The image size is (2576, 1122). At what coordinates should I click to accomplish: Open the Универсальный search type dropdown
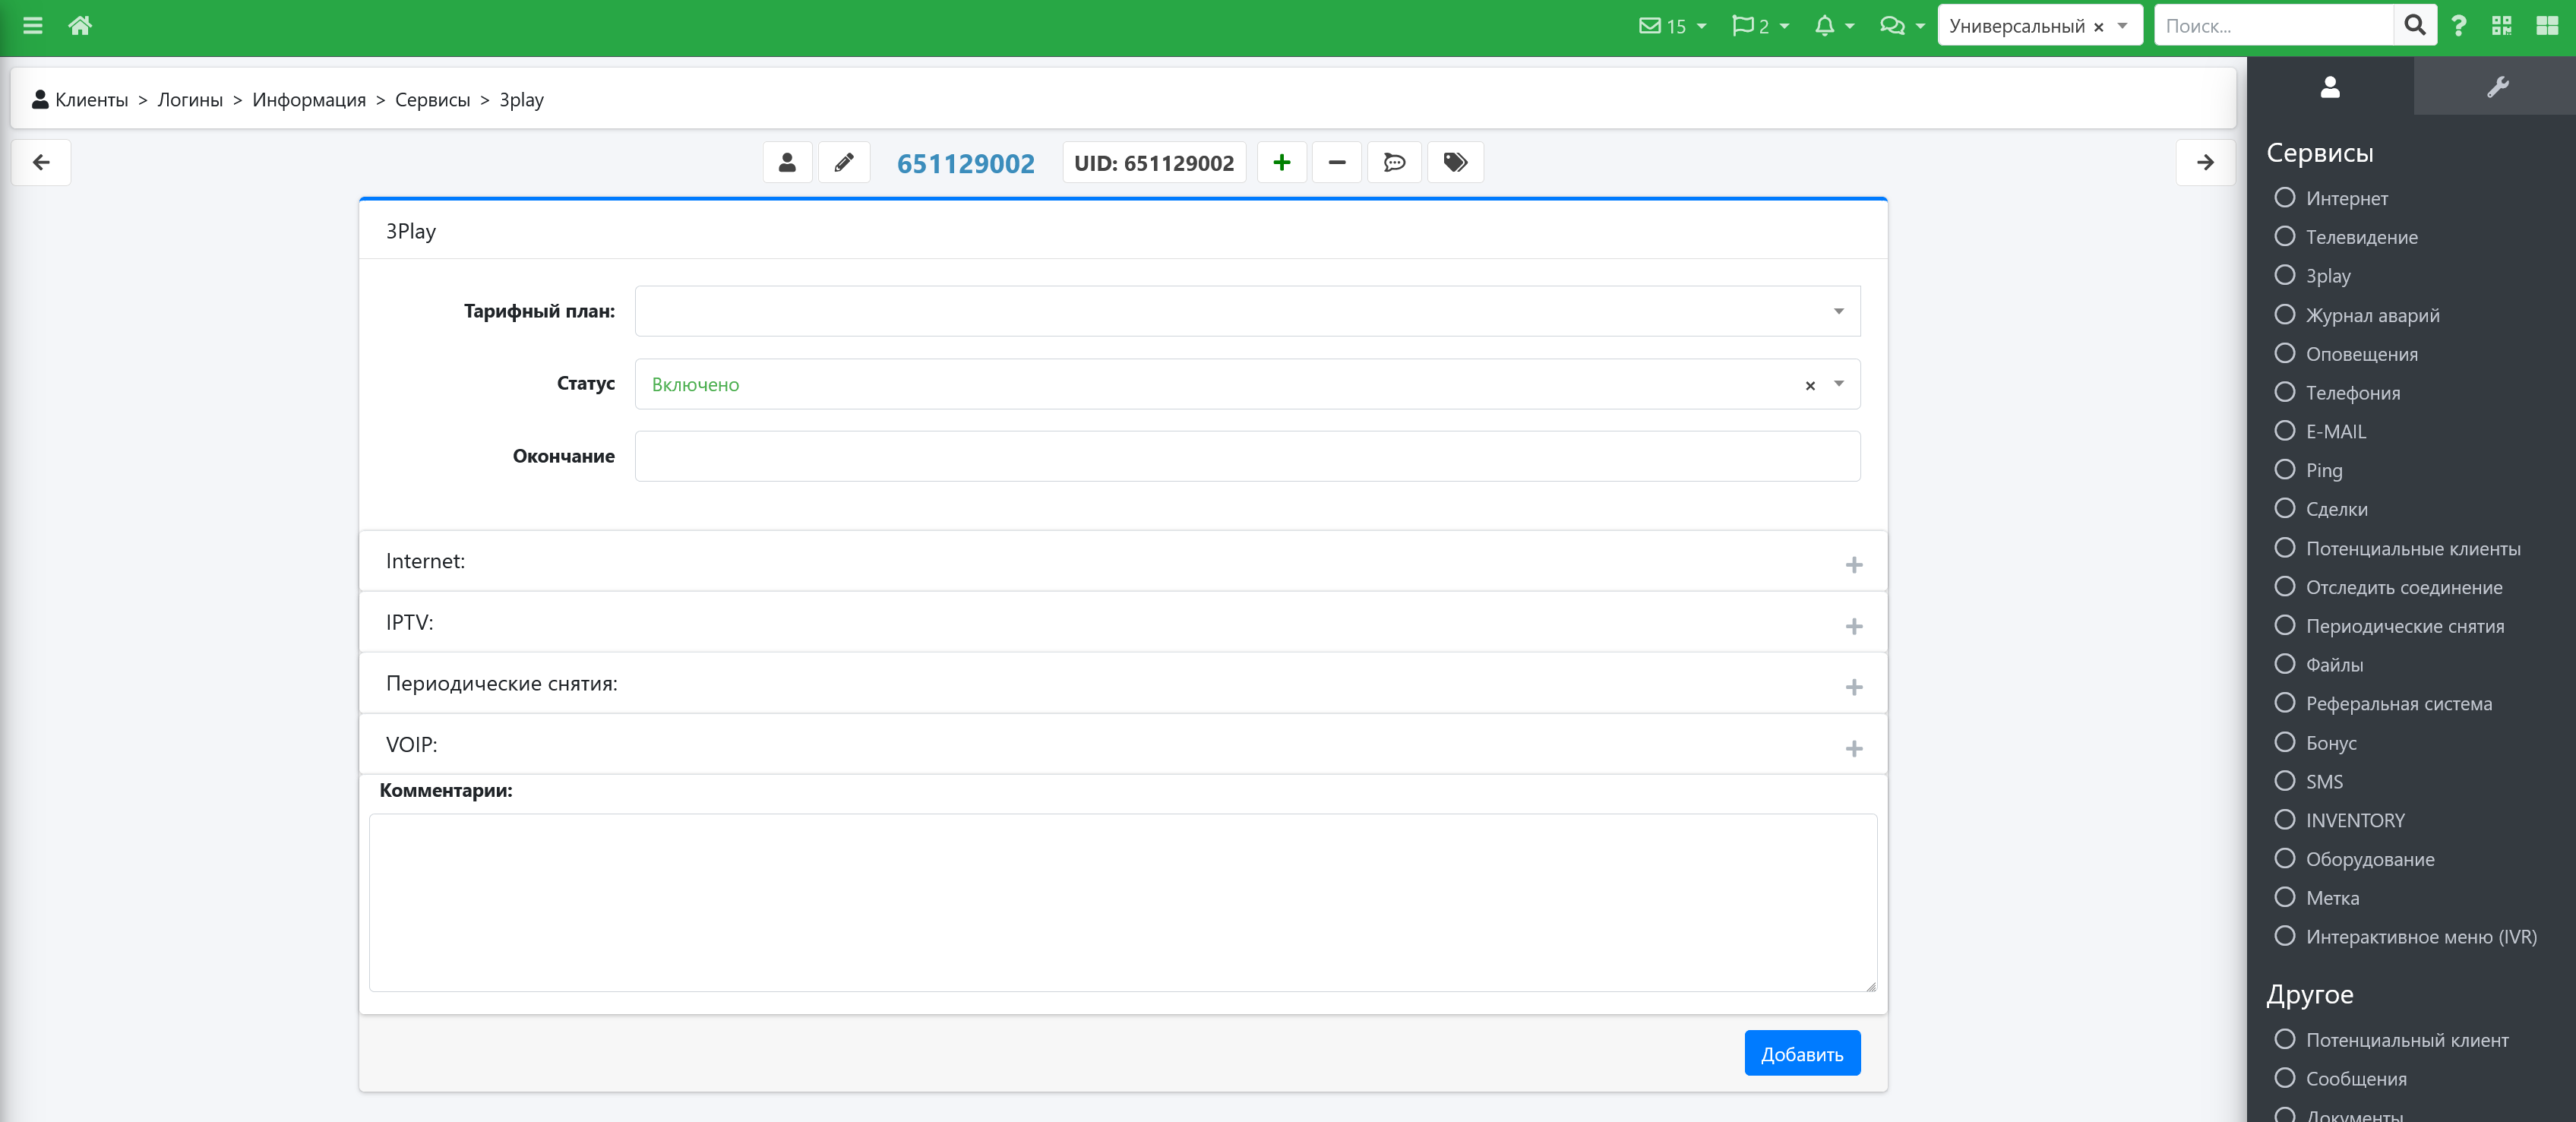[x=2122, y=26]
